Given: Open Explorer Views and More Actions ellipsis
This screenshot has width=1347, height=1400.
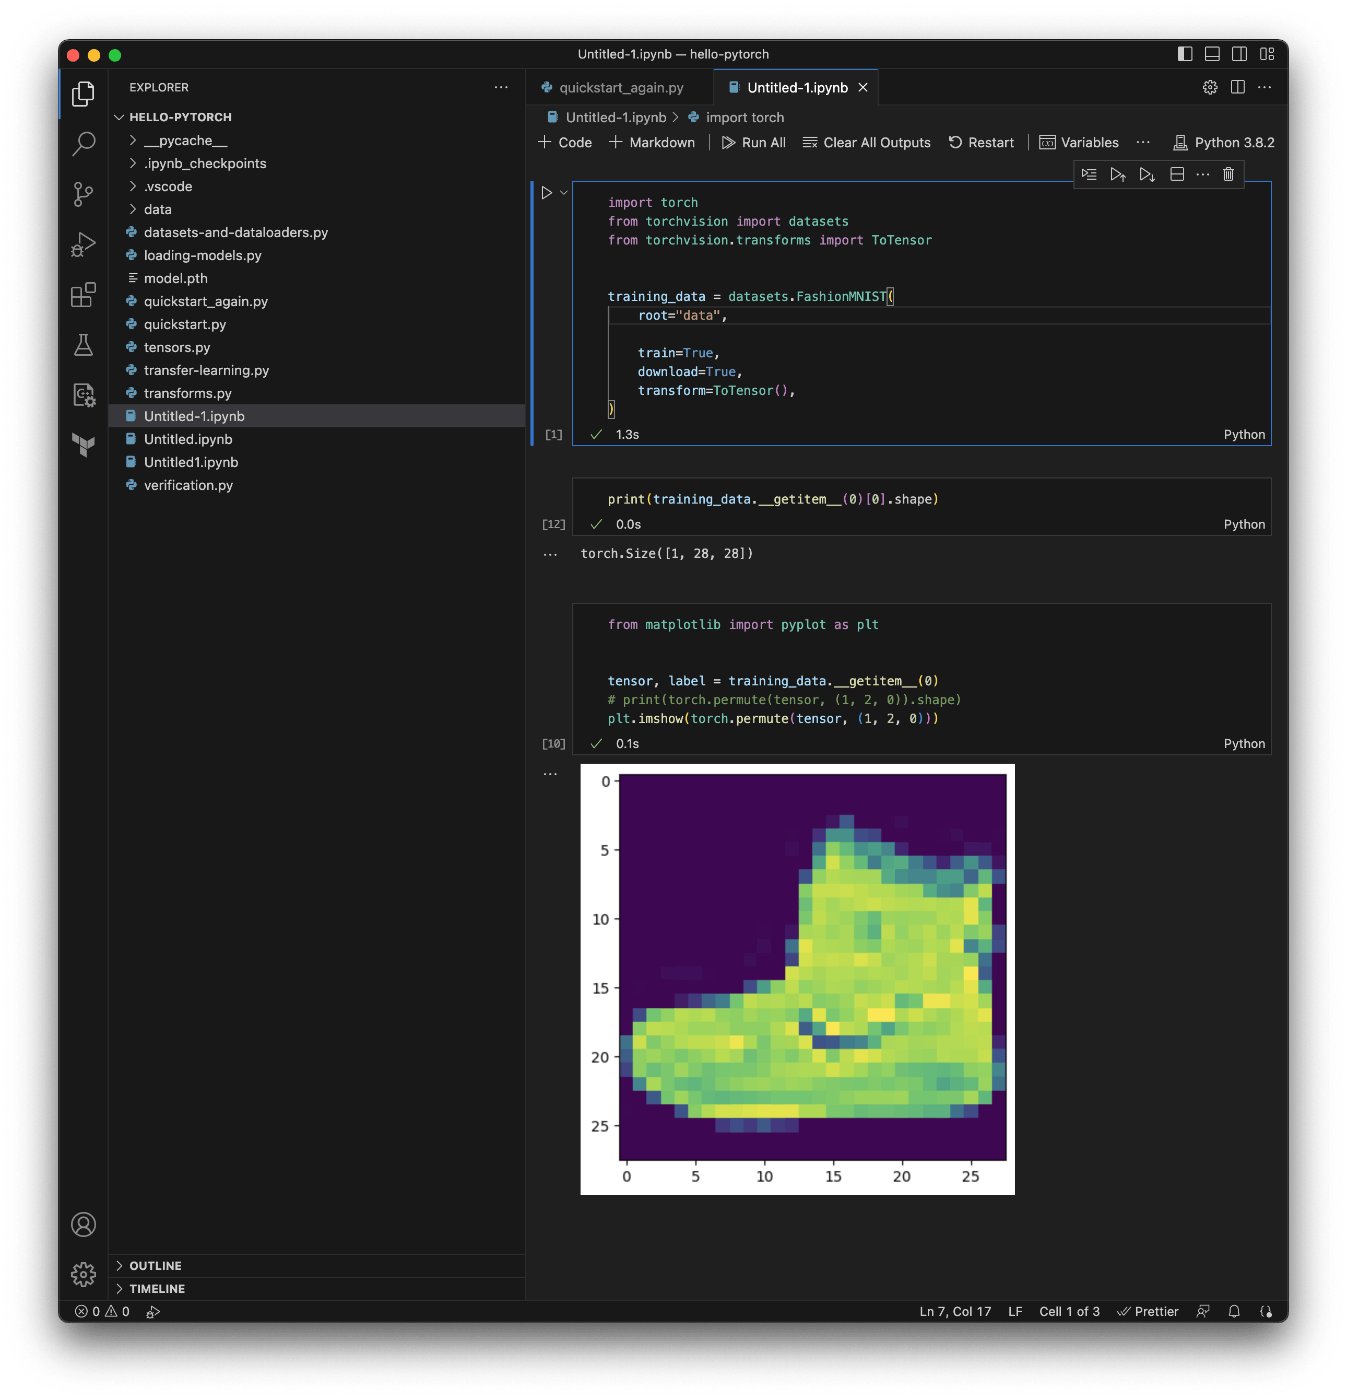Looking at the screenshot, I should click(501, 87).
